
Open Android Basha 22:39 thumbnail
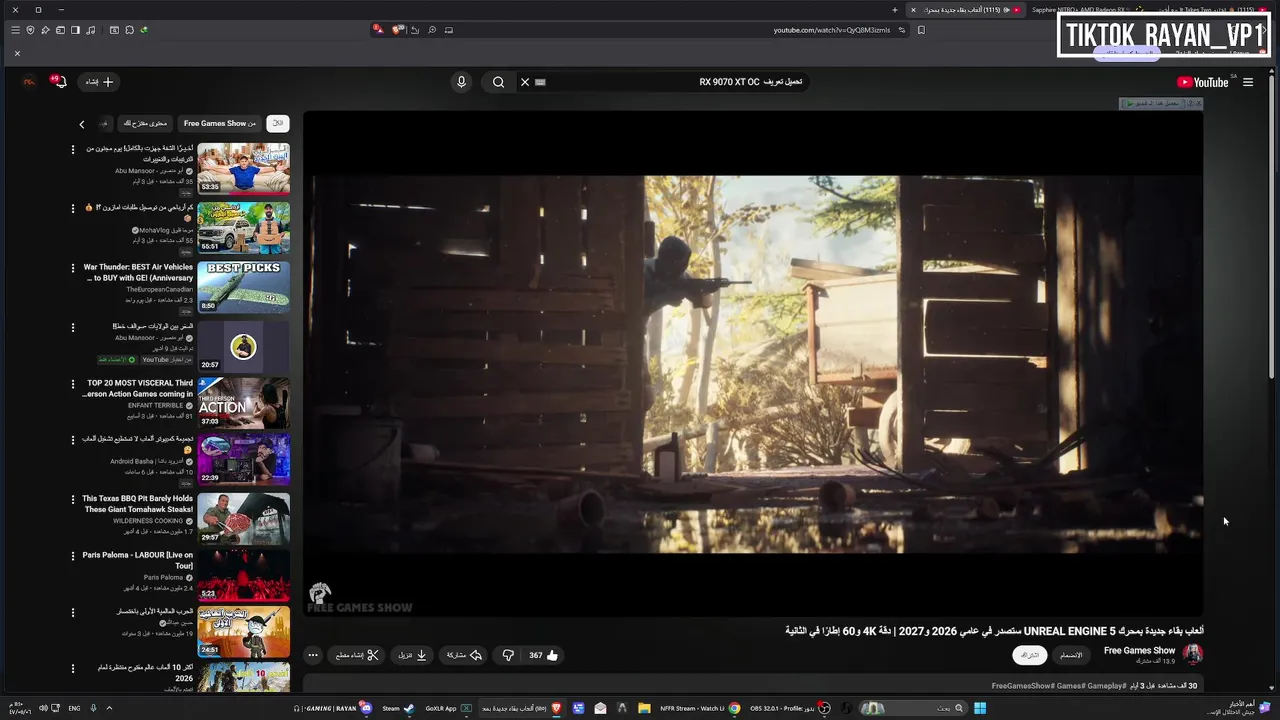(x=243, y=460)
